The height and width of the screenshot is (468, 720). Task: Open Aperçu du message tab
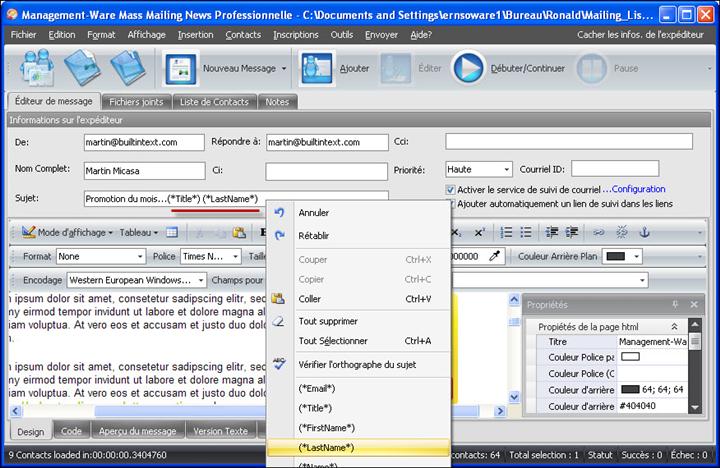point(137,431)
